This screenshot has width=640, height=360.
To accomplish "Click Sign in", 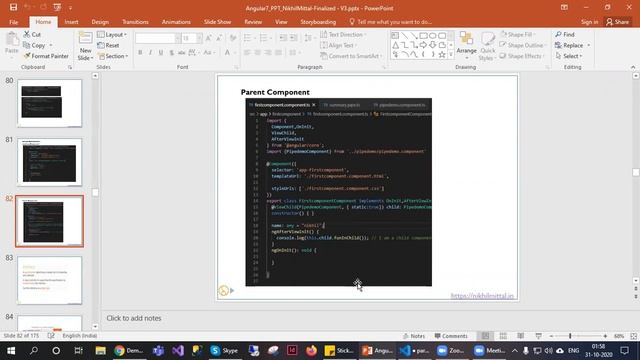I will point(589,22).
